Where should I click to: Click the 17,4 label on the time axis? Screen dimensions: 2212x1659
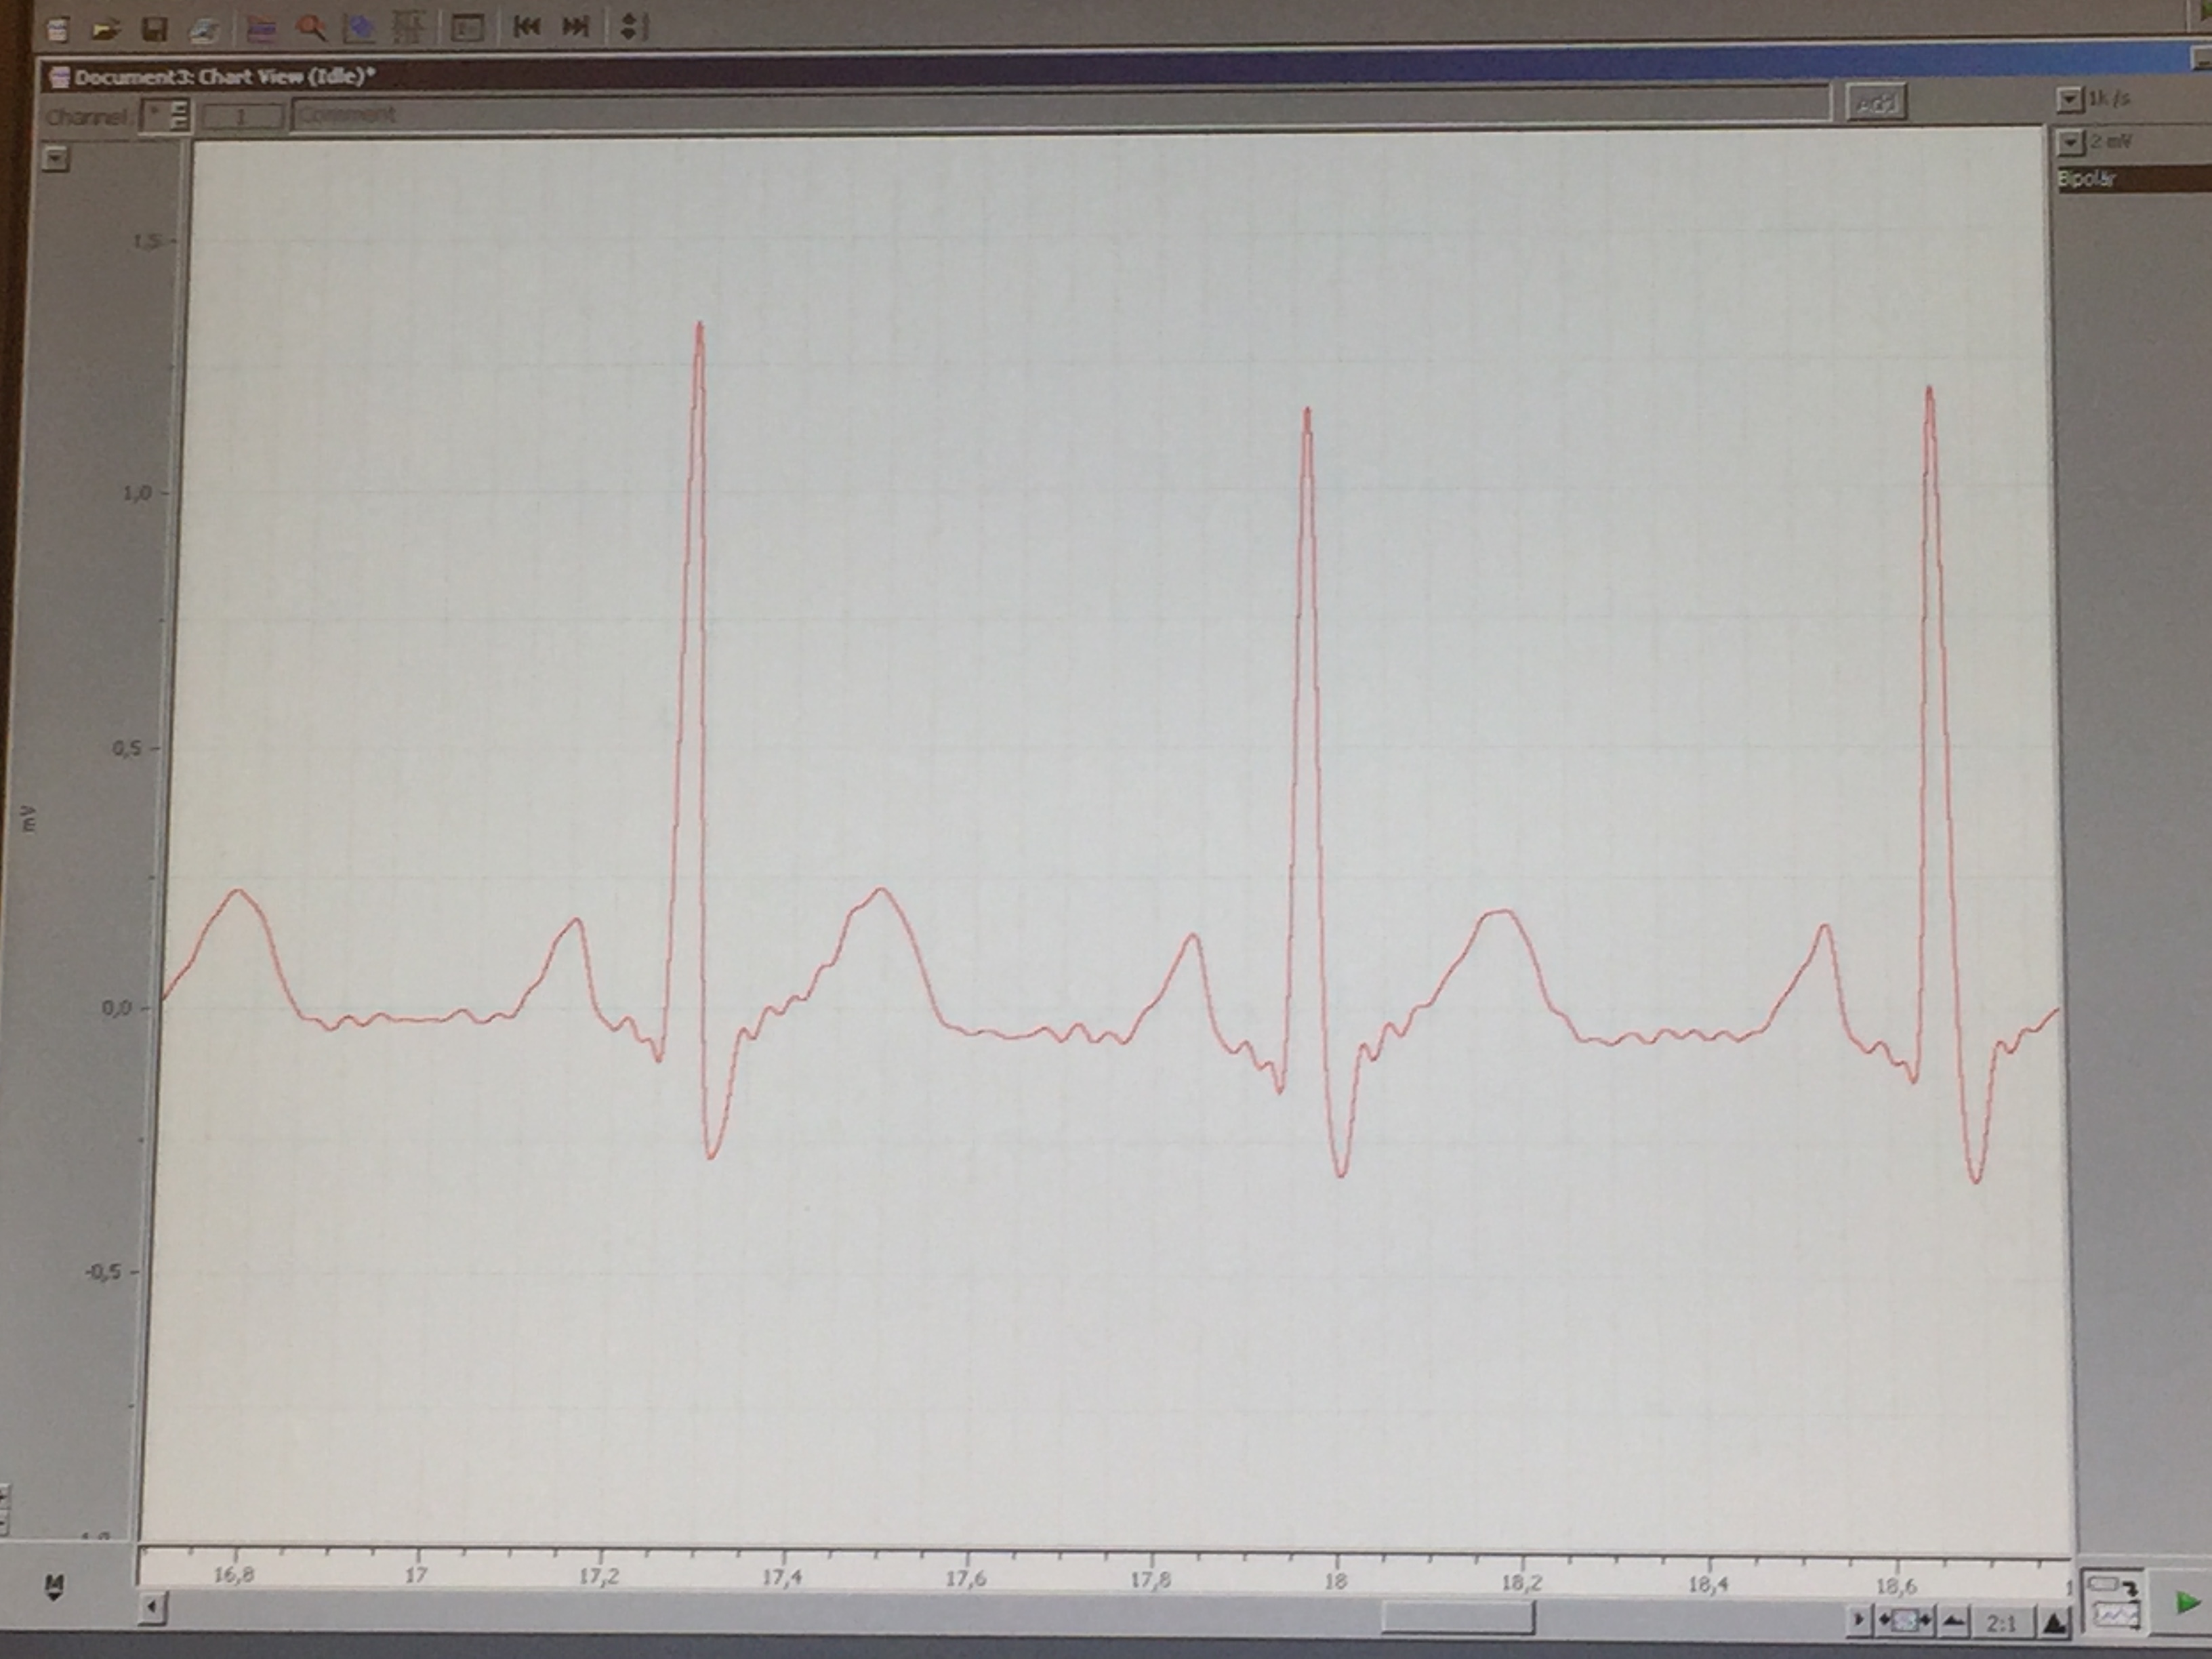pos(781,1578)
